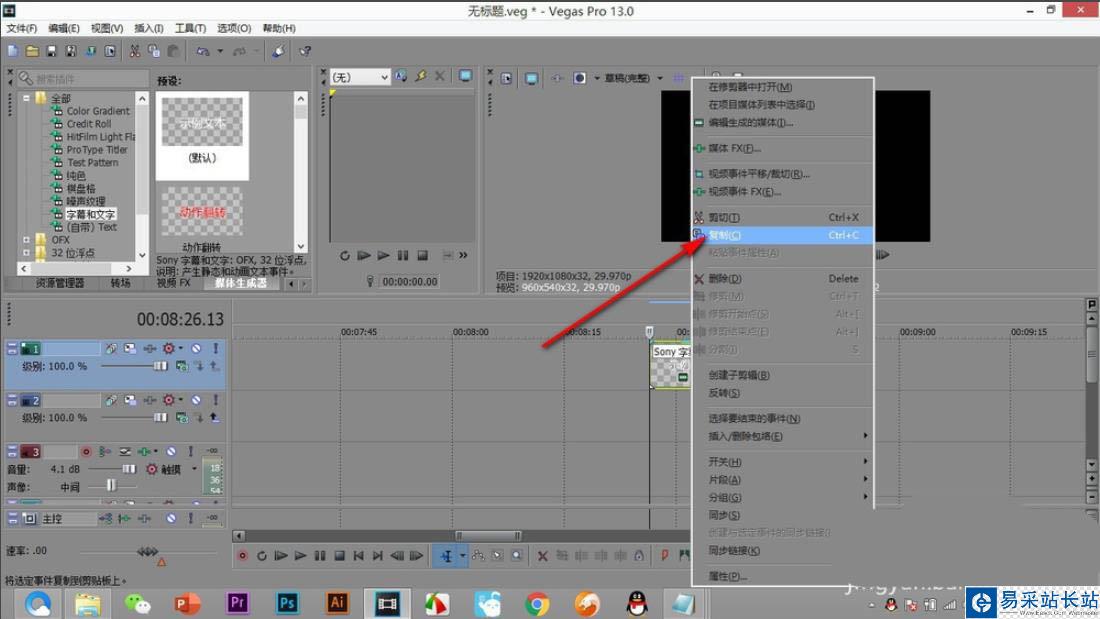
Task: Choose 删除(D) from the context menu
Action: point(782,279)
